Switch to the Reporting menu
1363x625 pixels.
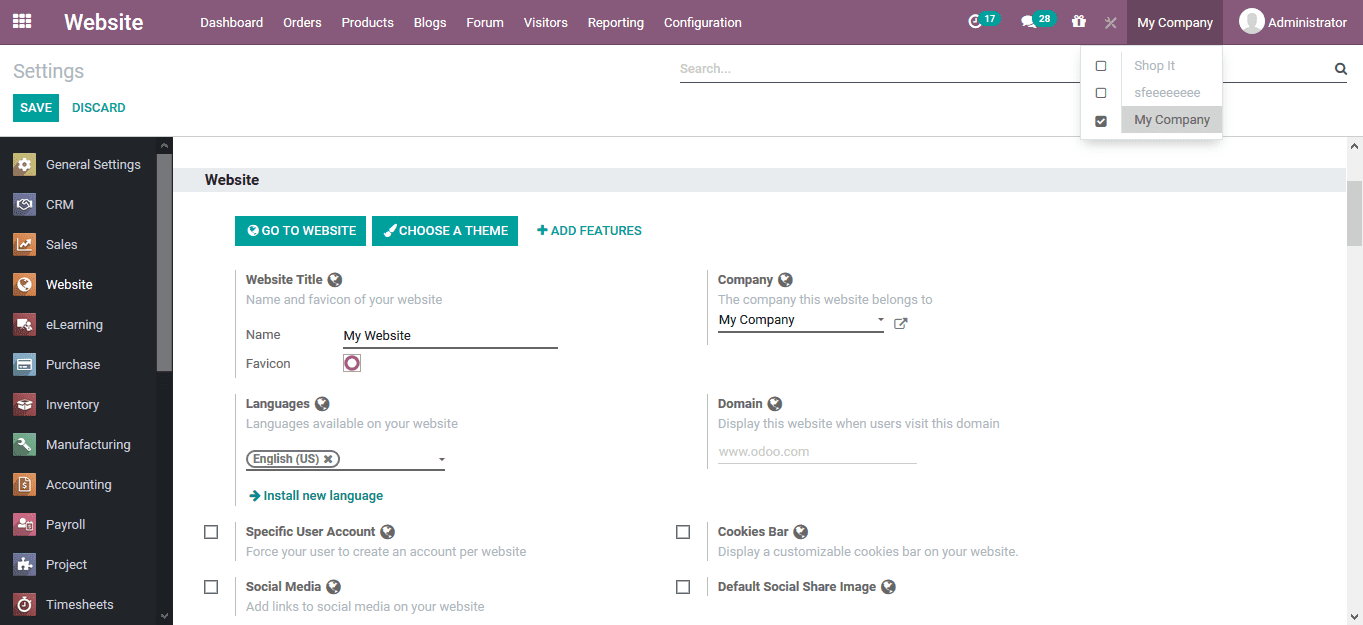click(615, 22)
